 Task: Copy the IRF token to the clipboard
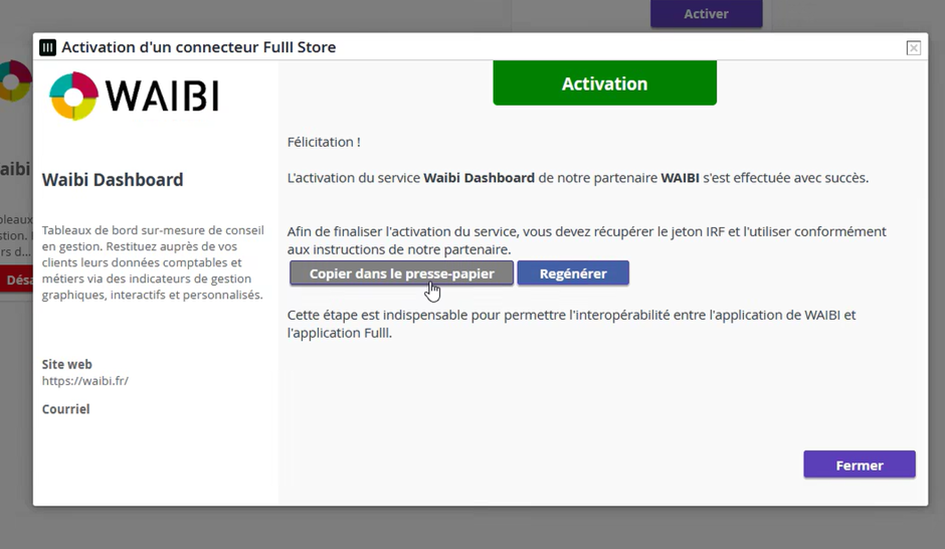coord(401,274)
